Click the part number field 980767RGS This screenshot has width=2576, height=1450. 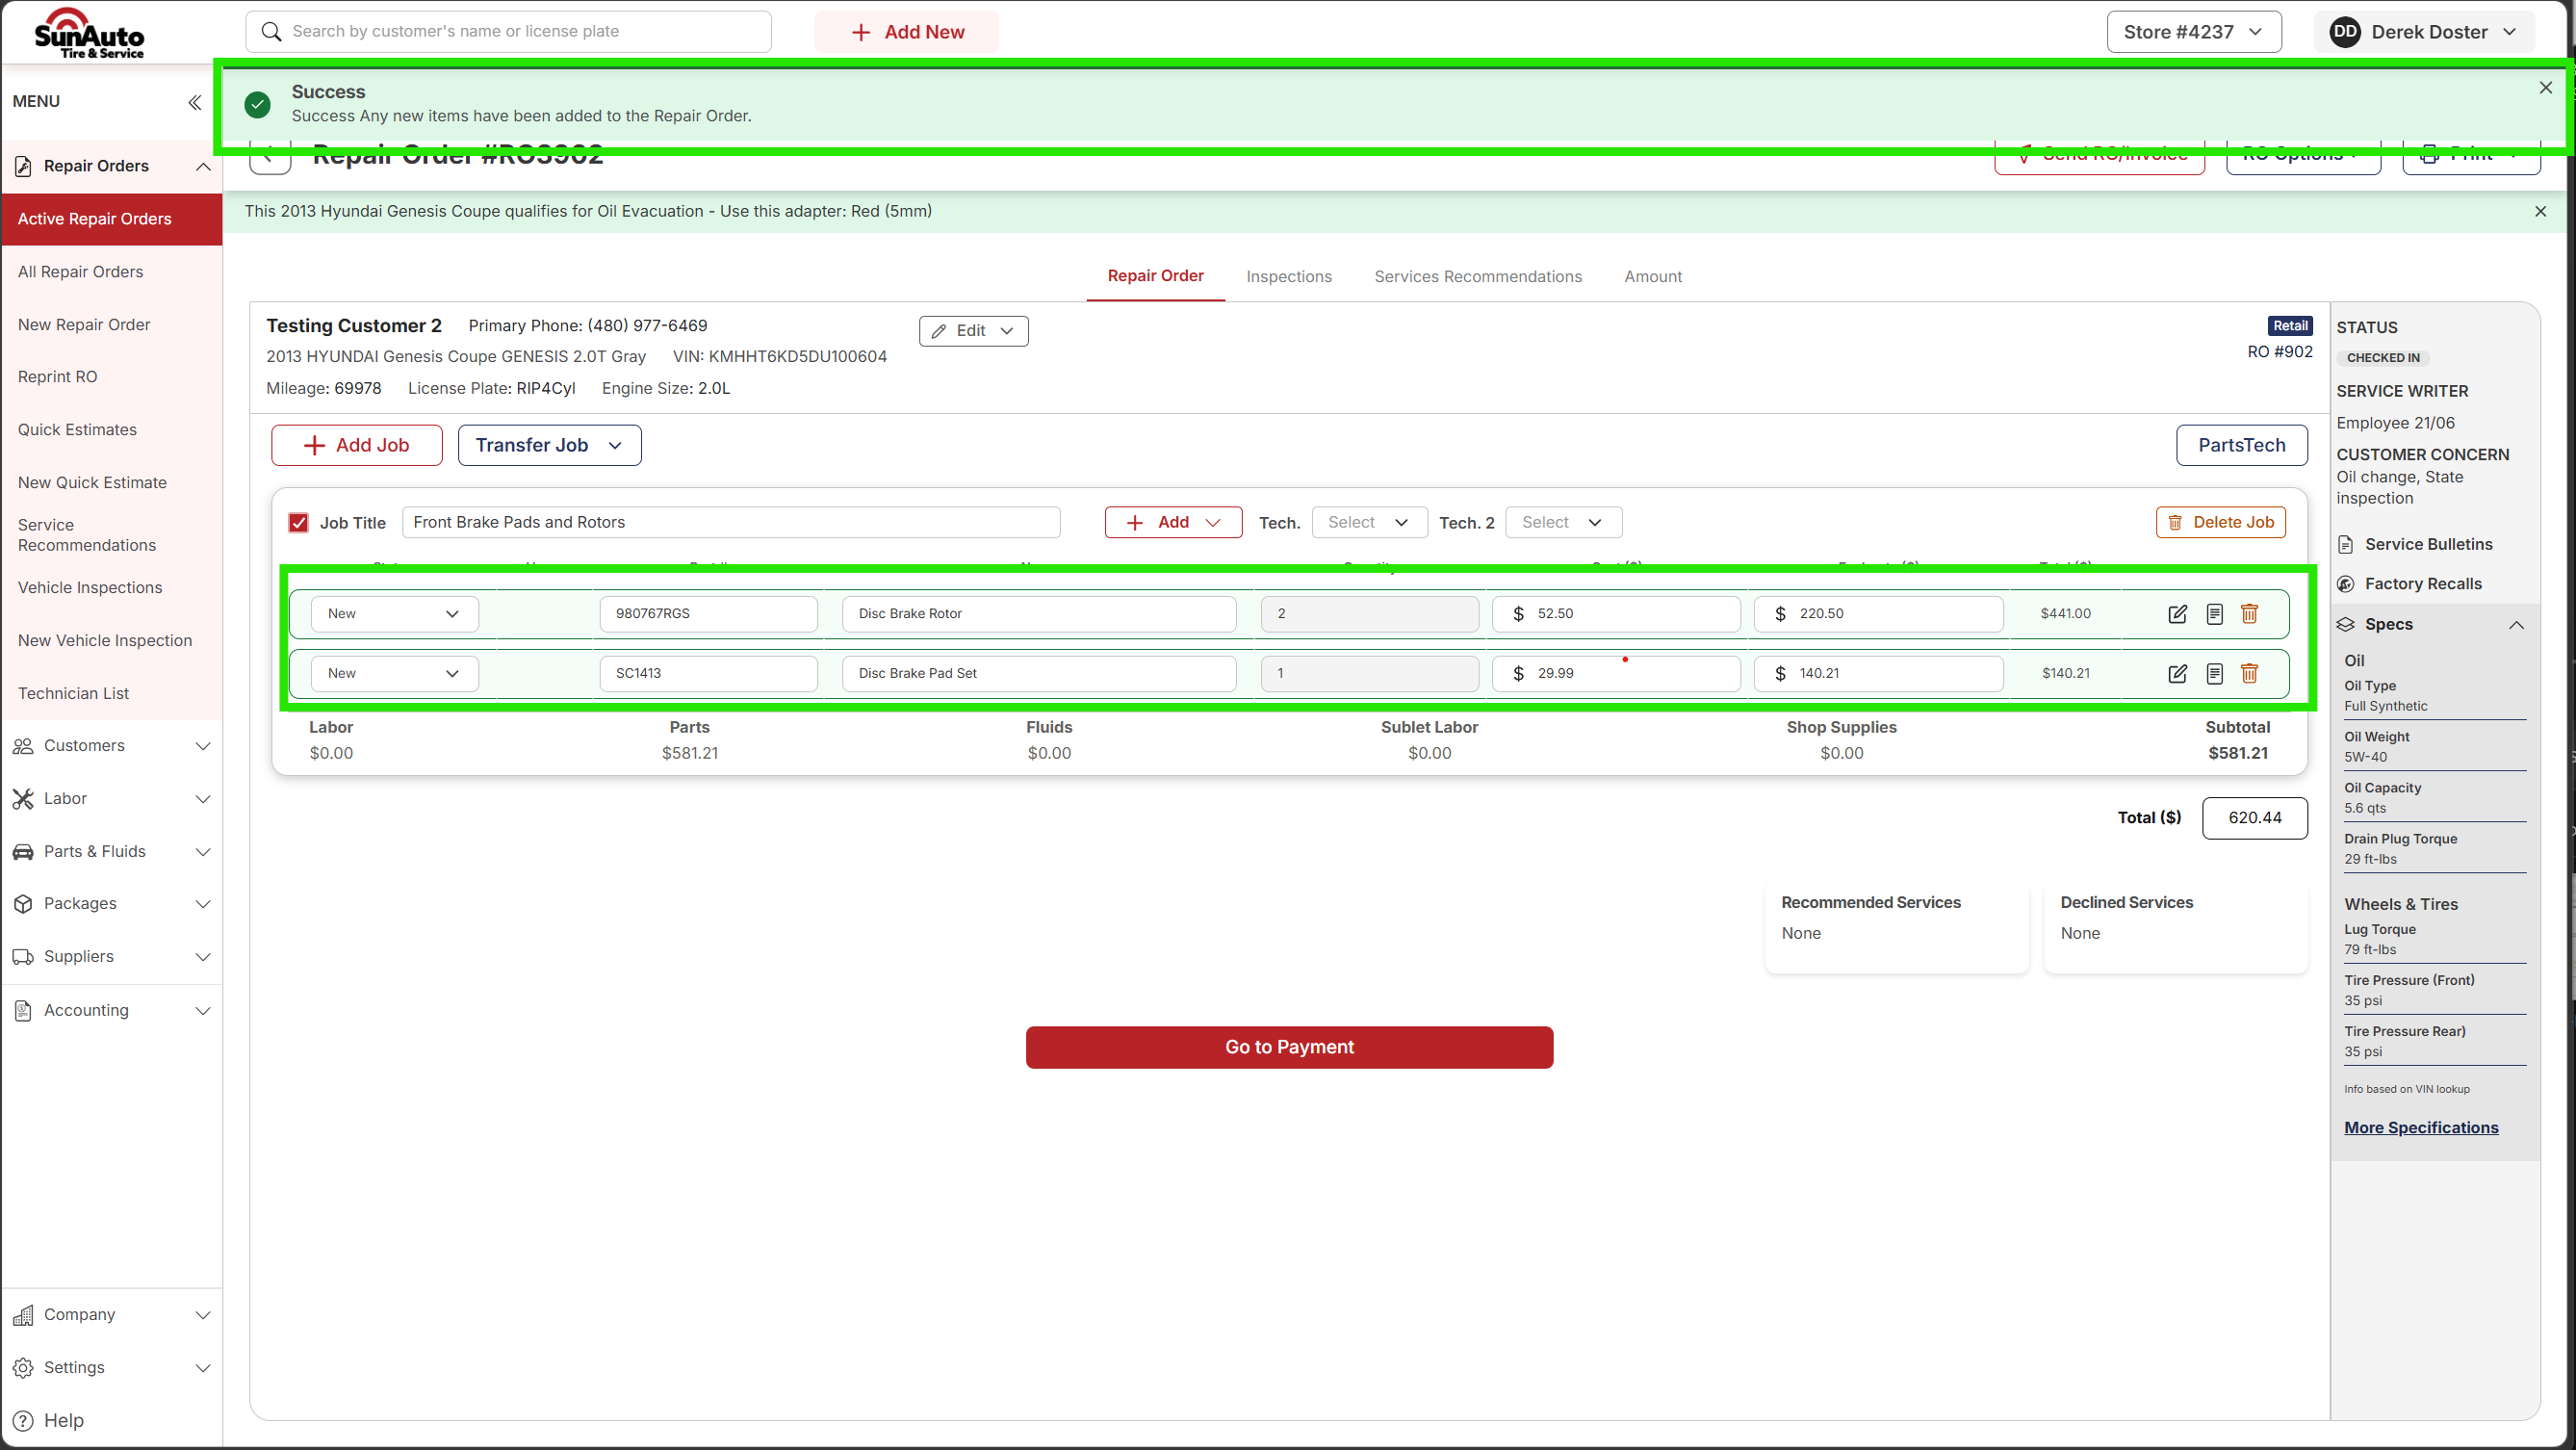pos(708,614)
